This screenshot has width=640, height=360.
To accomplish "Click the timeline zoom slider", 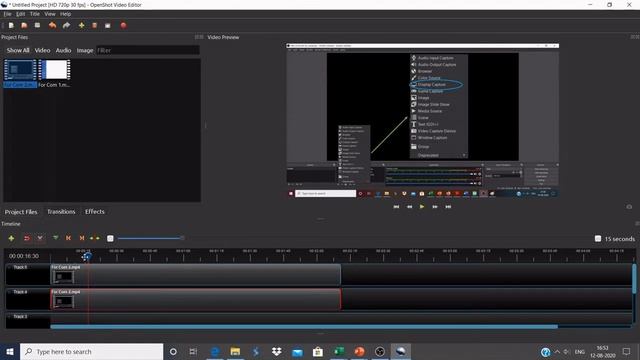I will (150, 238).
